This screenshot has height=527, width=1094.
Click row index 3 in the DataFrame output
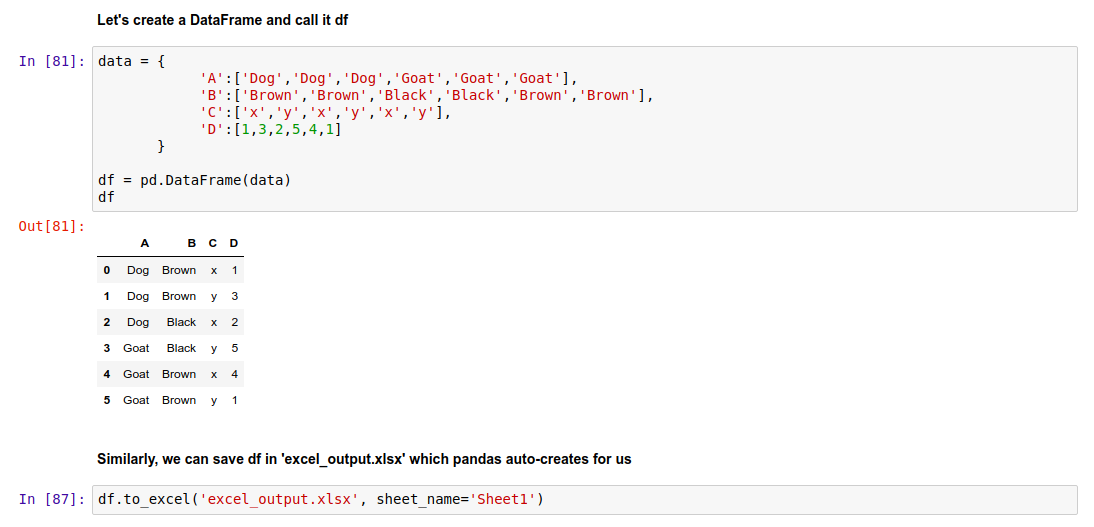pyautogui.click(x=106, y=348)
